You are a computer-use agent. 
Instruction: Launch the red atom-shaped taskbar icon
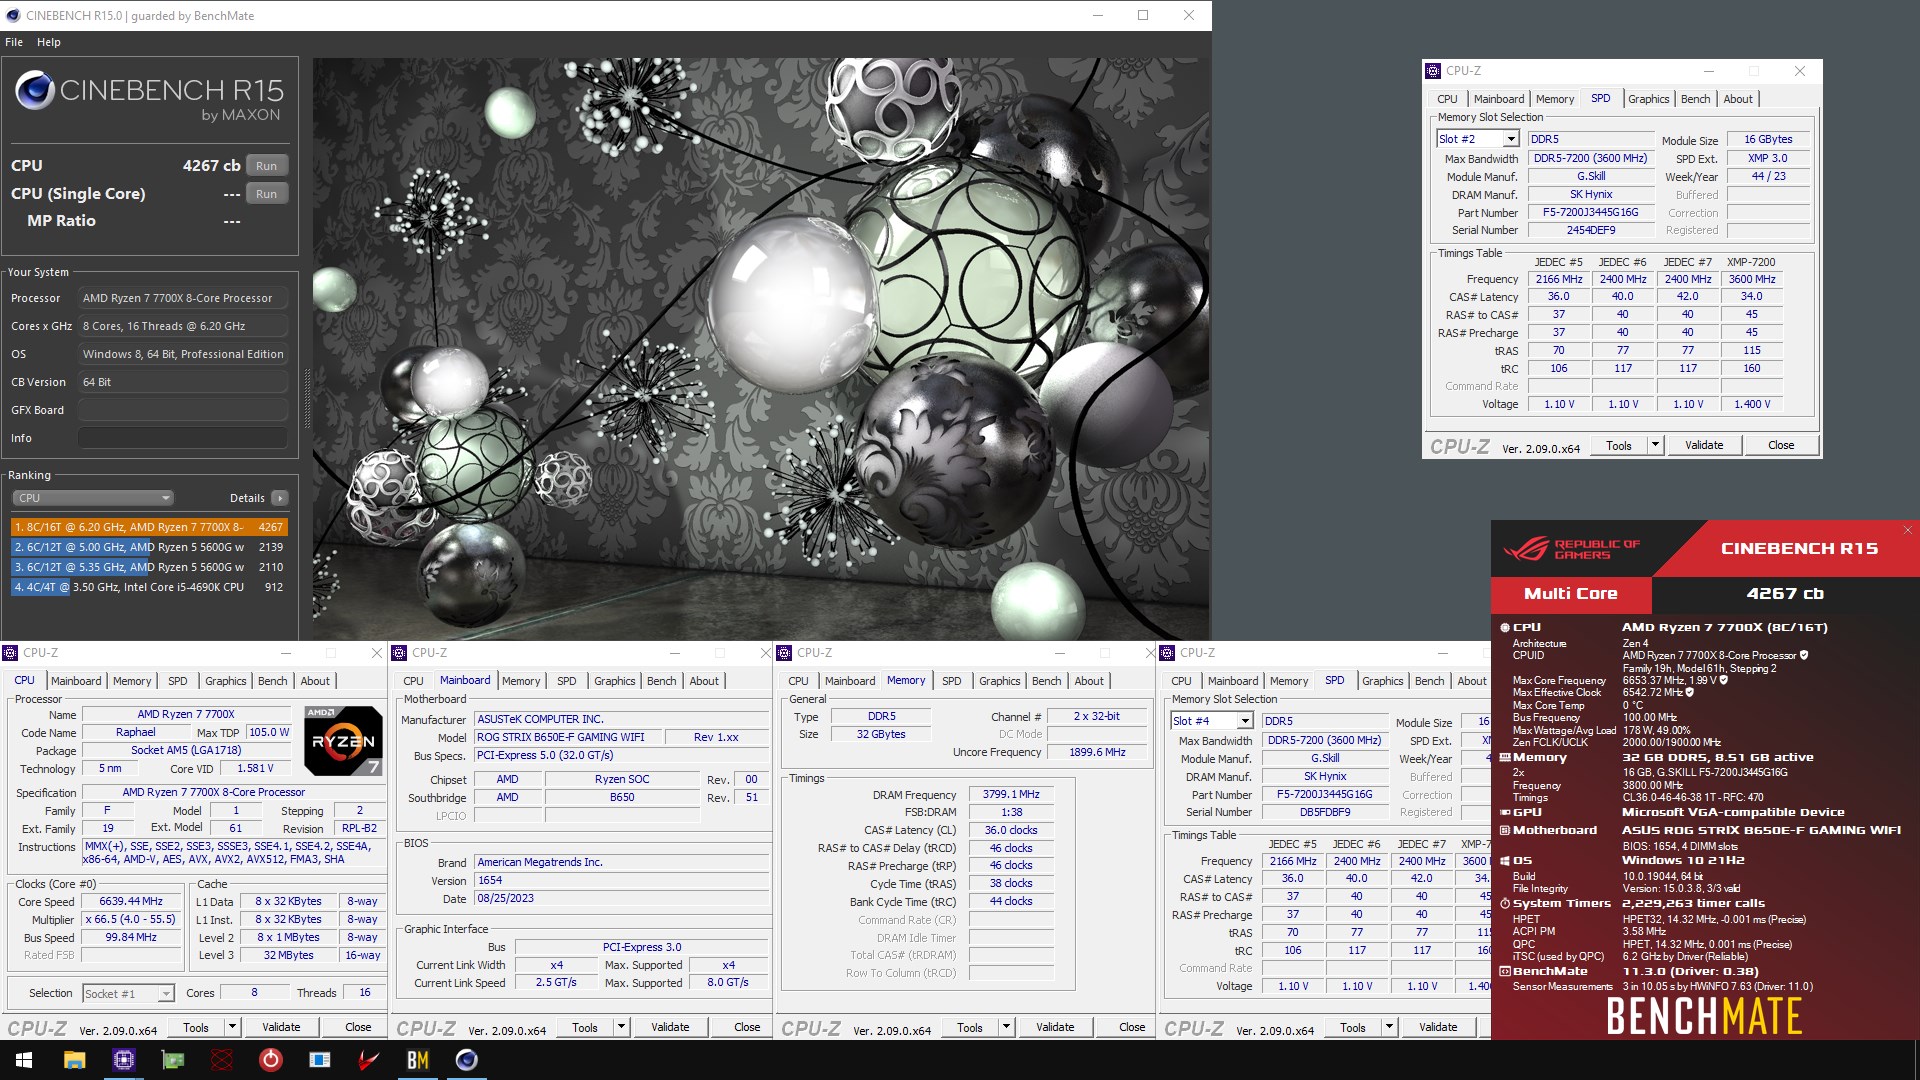[x=222, y=1060]
